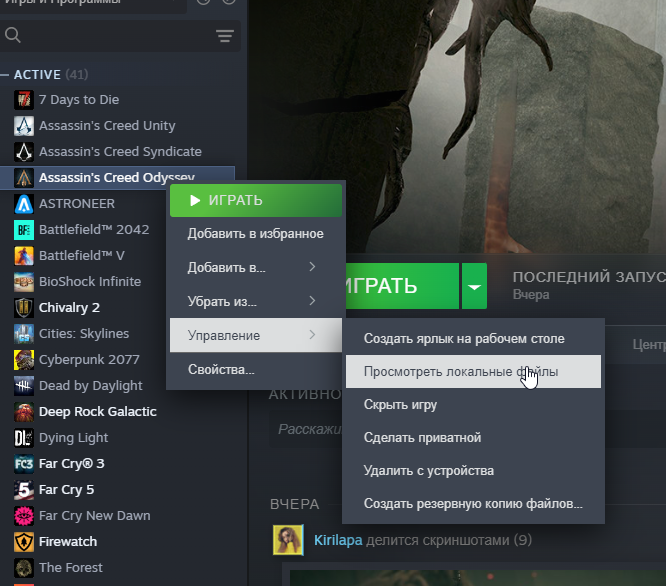Click the Deep Rock Galactic icon

click(x=24, y=411)
